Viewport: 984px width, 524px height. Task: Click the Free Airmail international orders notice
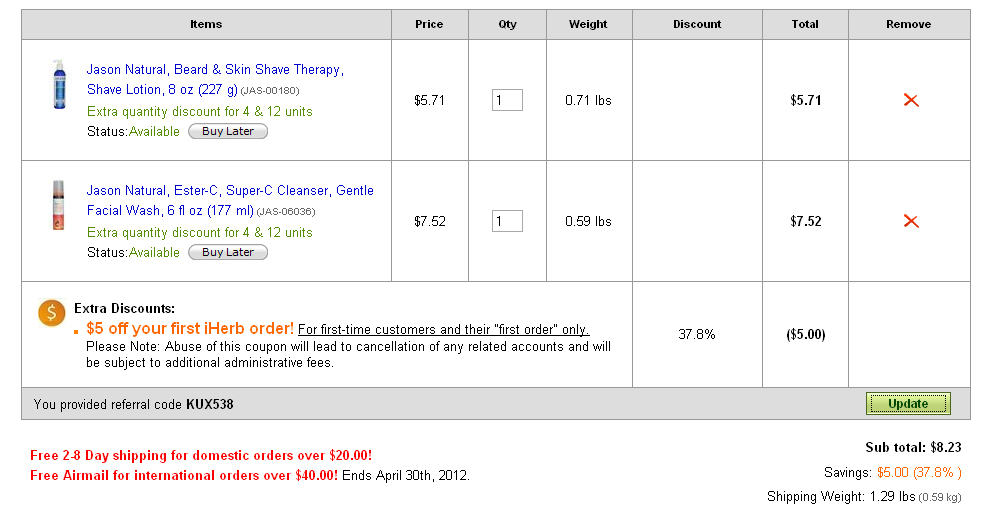pyautogui.click(x=184, y=475)
